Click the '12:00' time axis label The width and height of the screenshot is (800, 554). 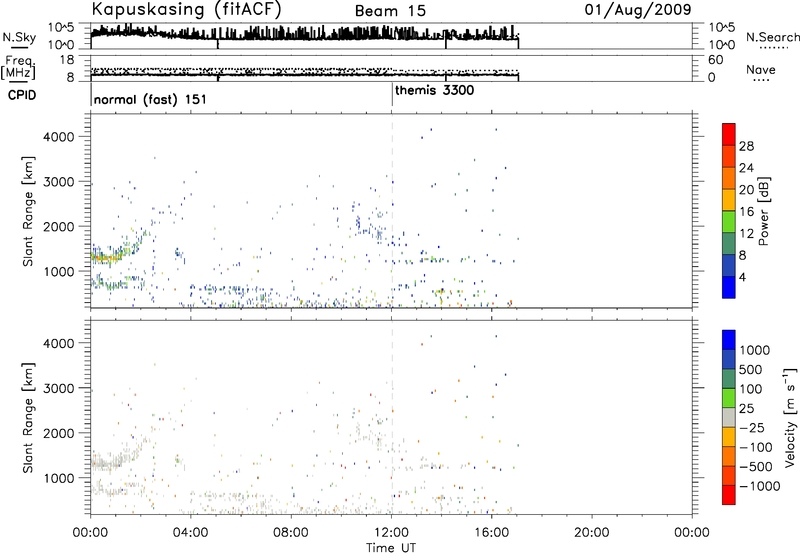(x=391, y=533)
